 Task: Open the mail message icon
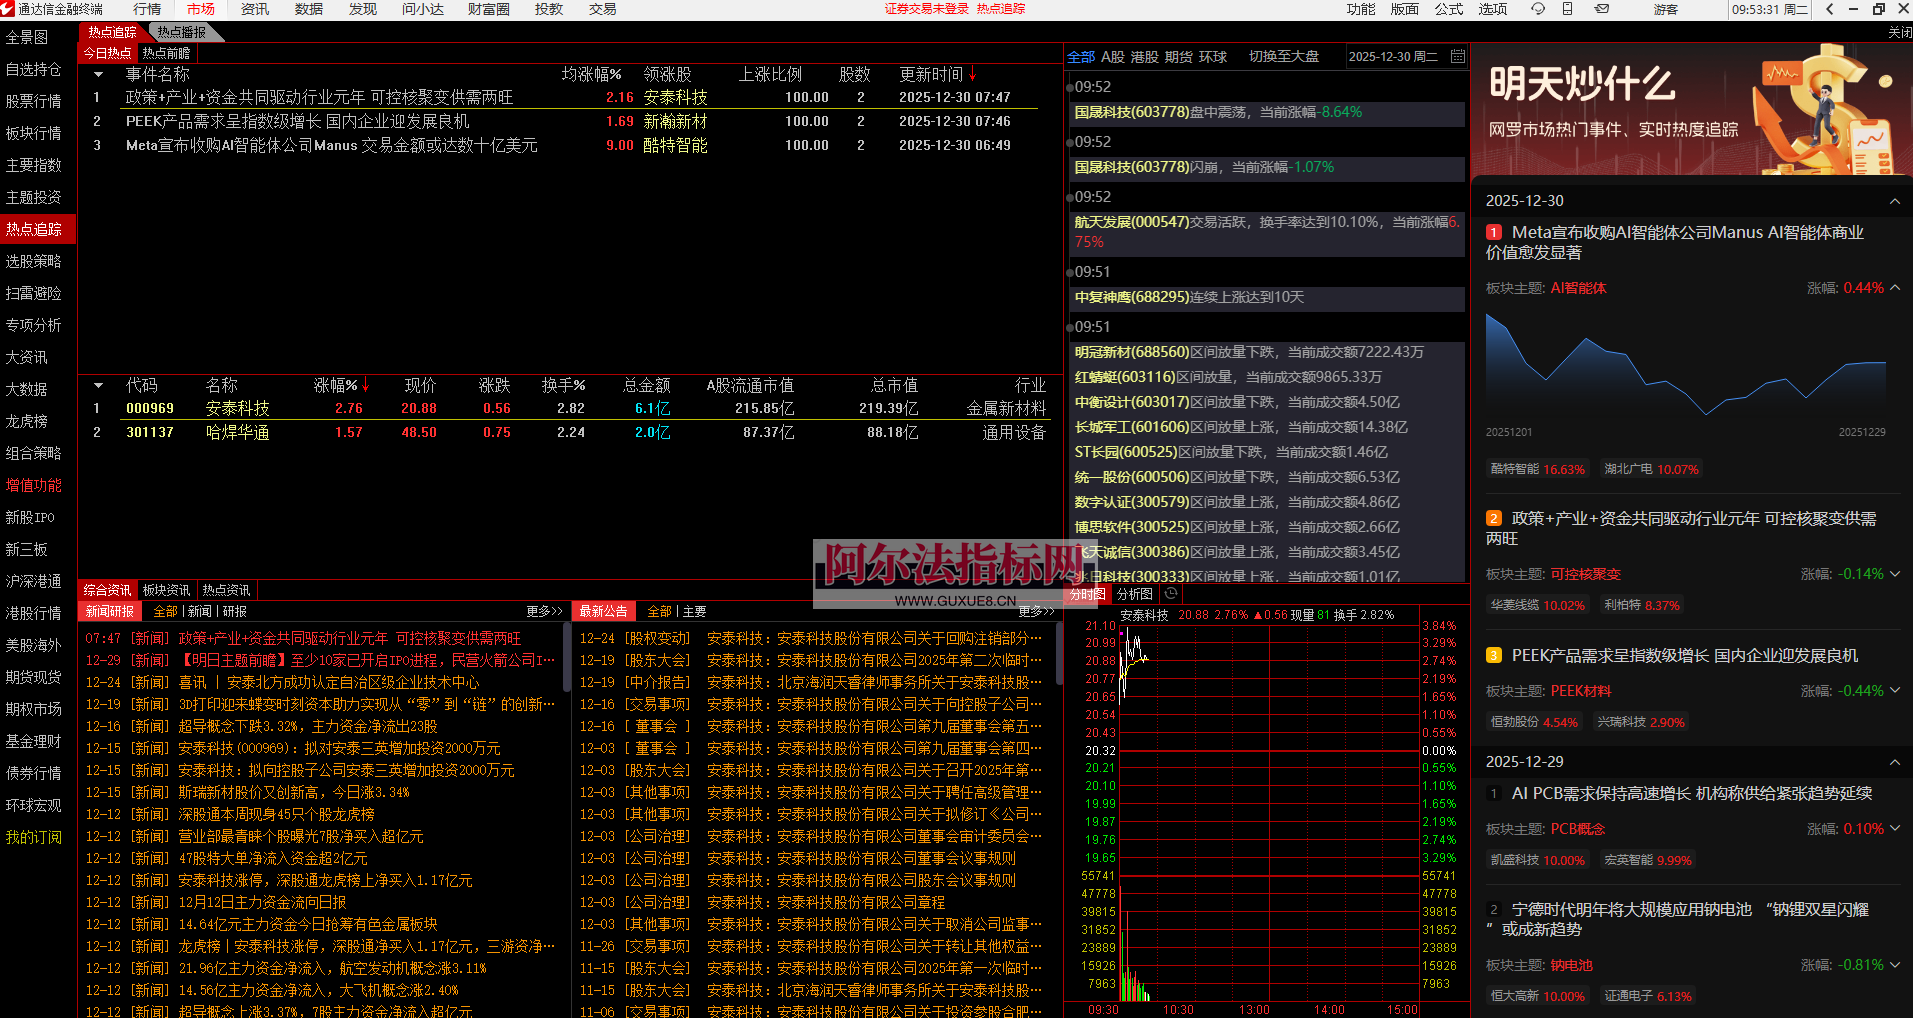click(1602, 9)
